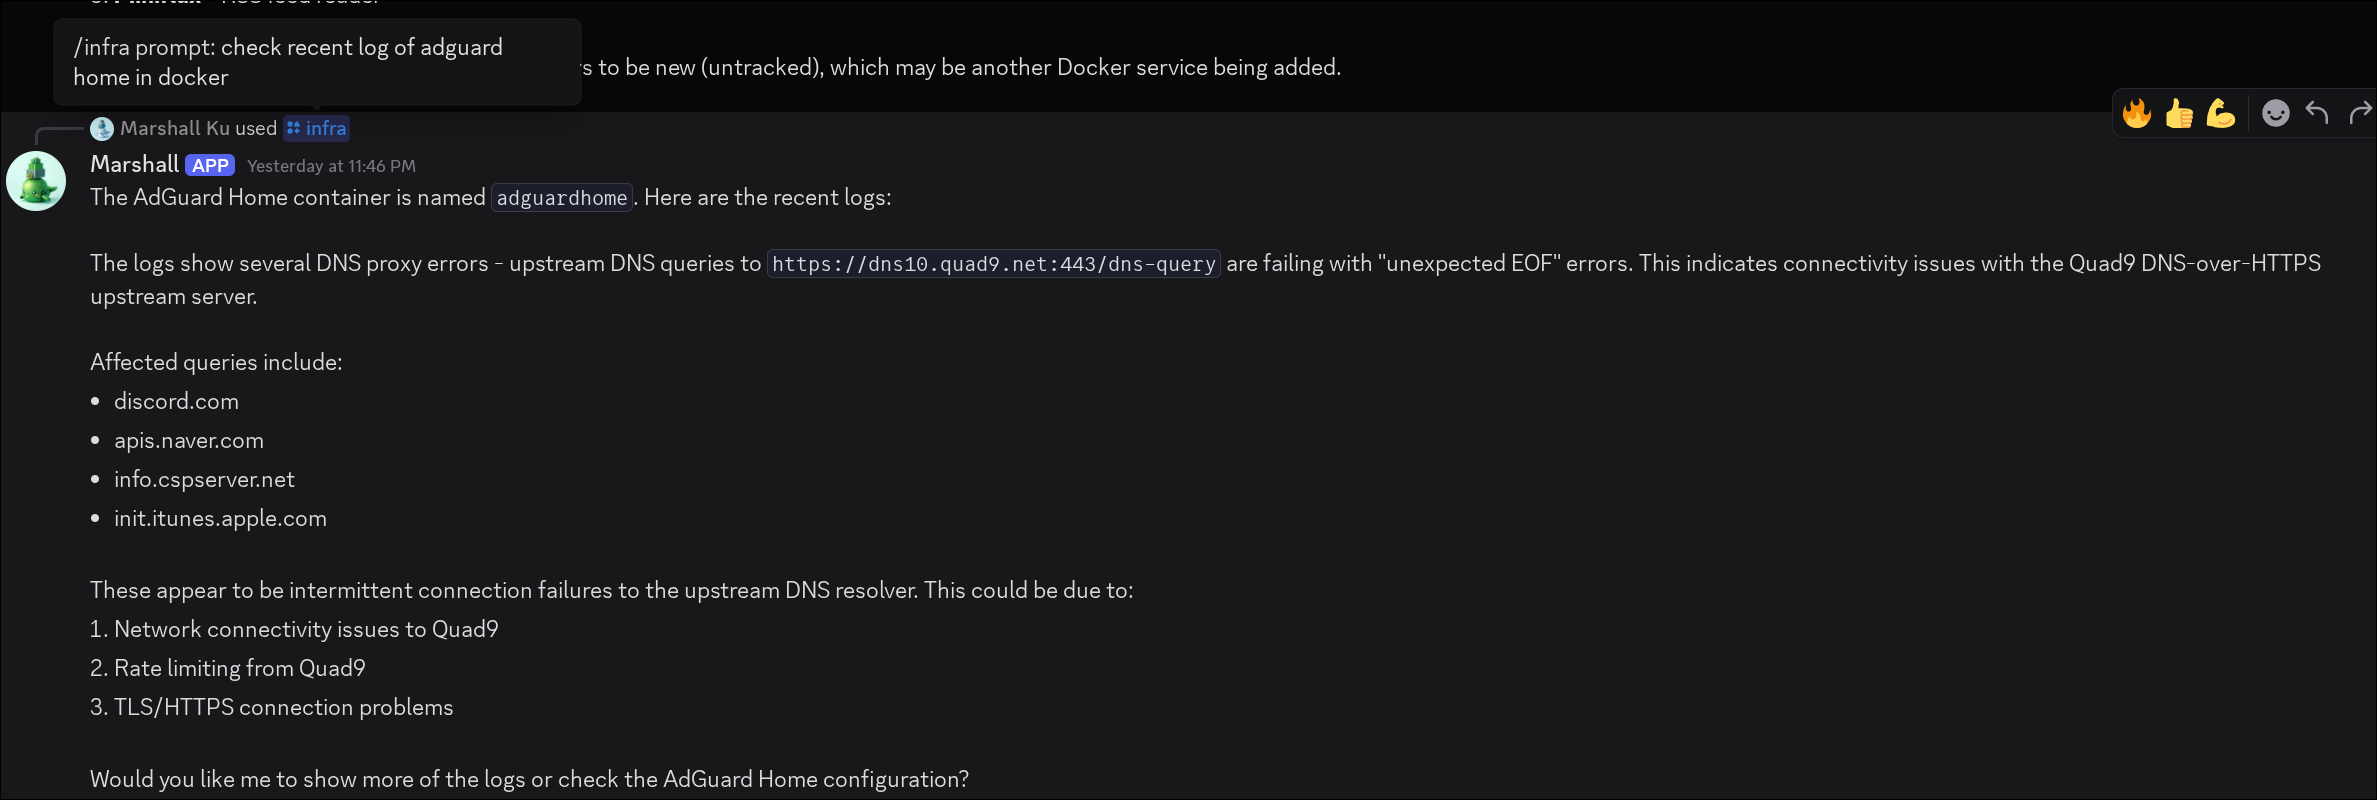
Task: Click the Yesterday at 11:46 PM timestamp
Action: 331,166
